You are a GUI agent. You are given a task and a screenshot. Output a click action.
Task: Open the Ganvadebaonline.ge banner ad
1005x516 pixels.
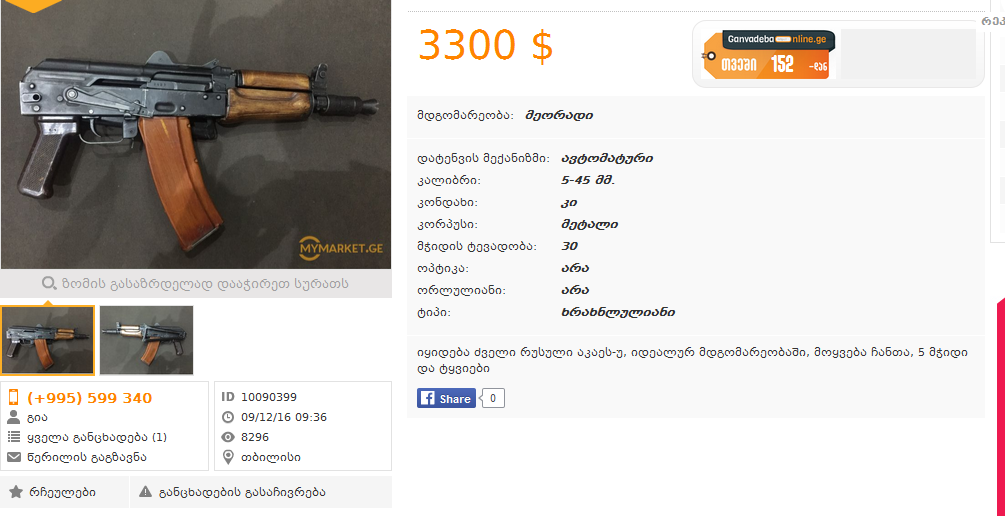pyautogui.click(x=768, y=55)
